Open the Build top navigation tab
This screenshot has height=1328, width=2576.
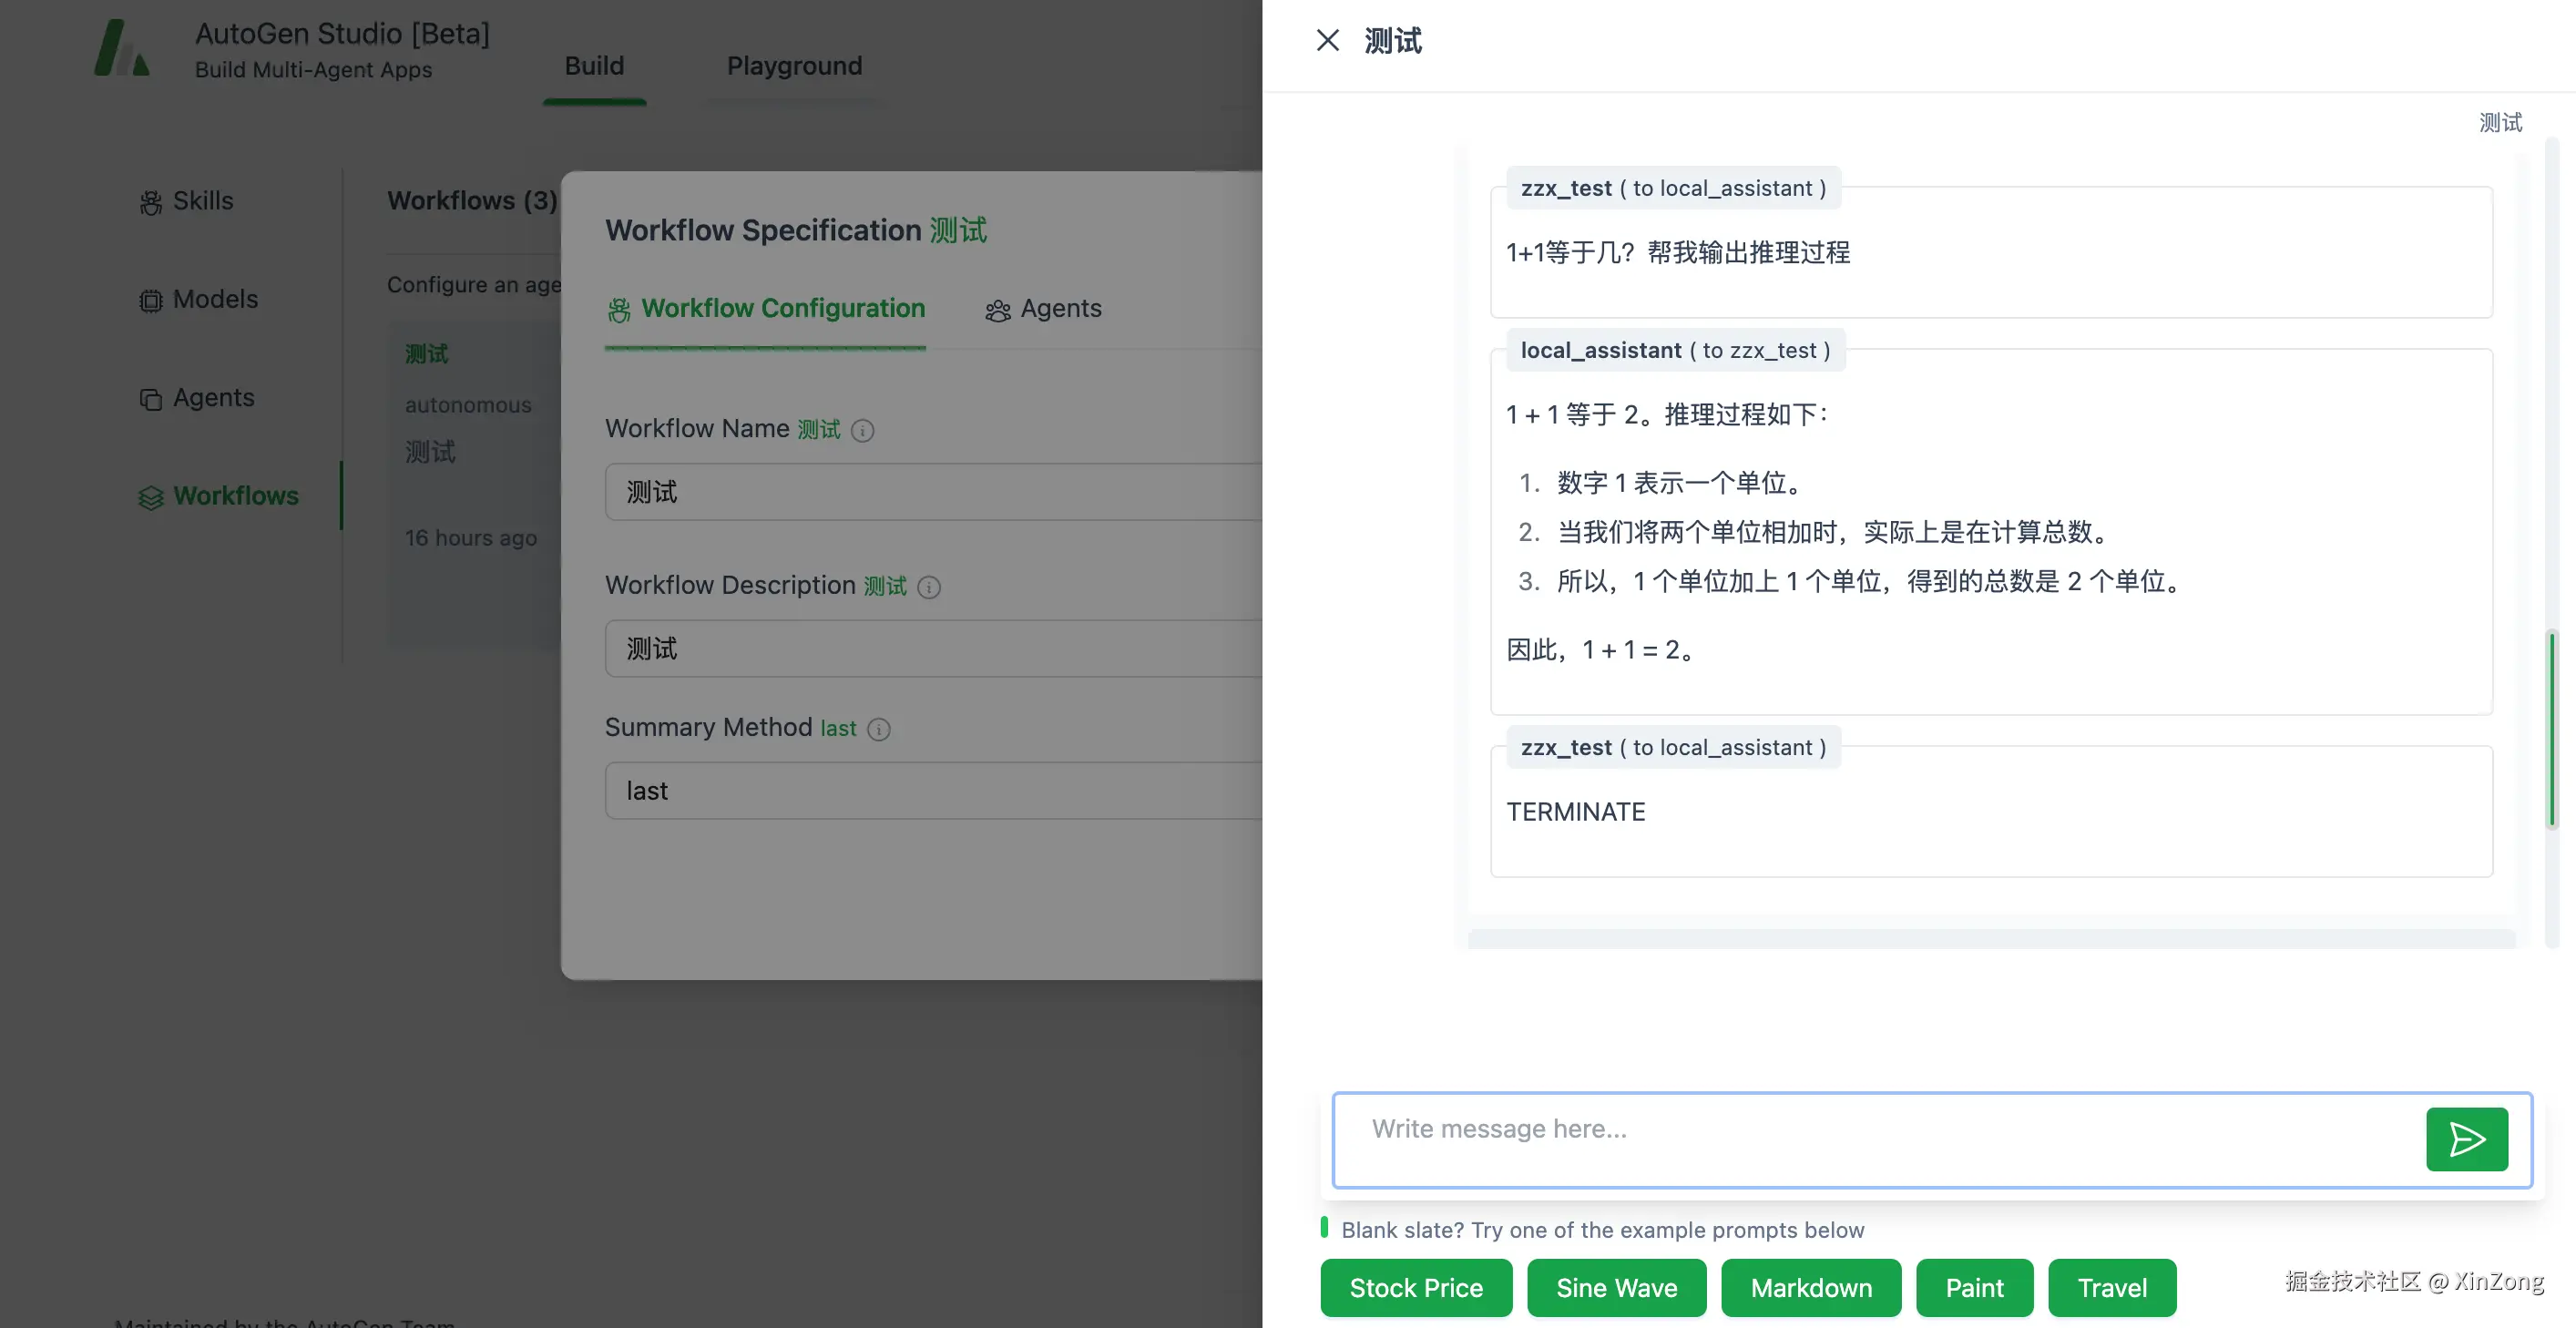594,66
